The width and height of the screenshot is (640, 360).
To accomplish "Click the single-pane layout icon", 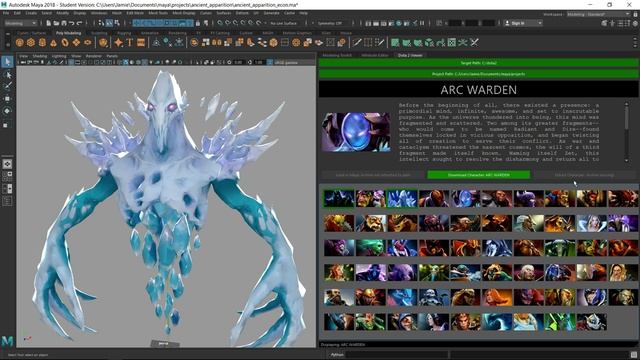I will 7,164.
